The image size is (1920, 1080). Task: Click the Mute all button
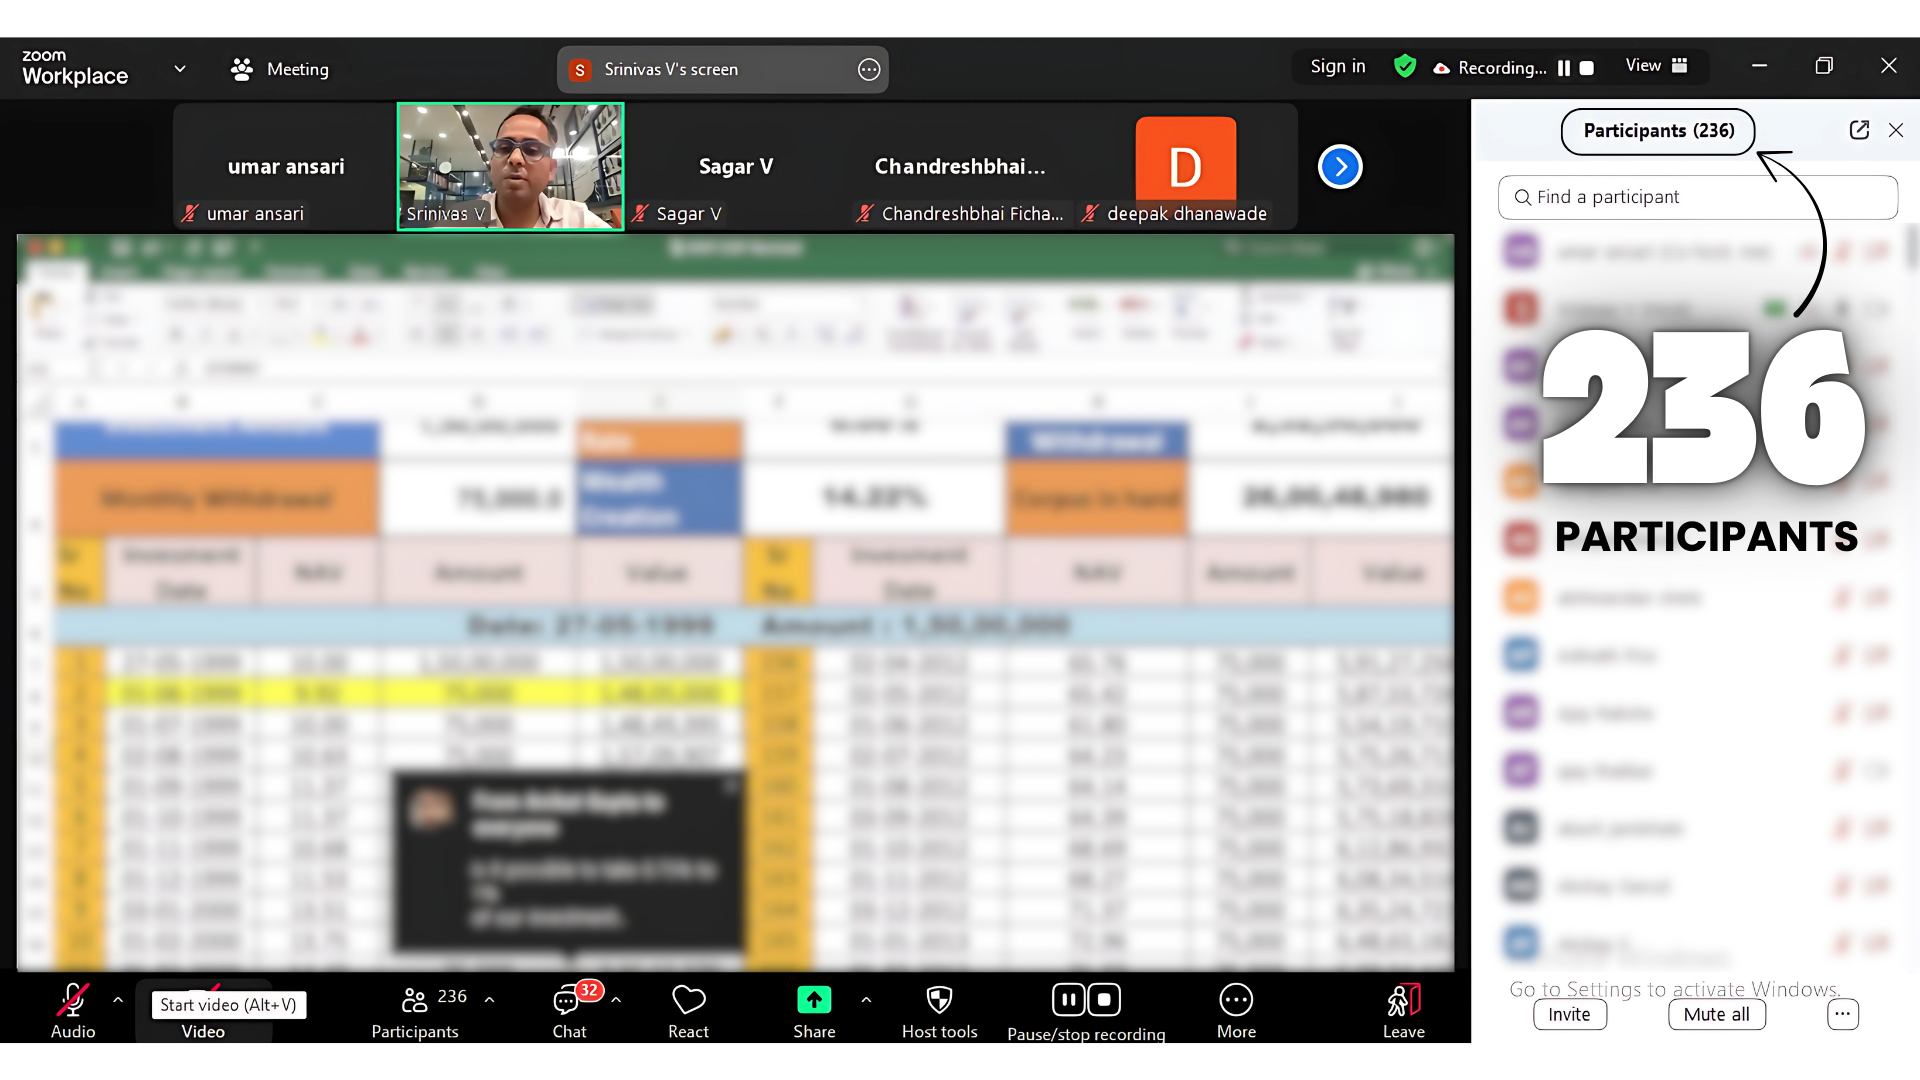[1716, 1014]
